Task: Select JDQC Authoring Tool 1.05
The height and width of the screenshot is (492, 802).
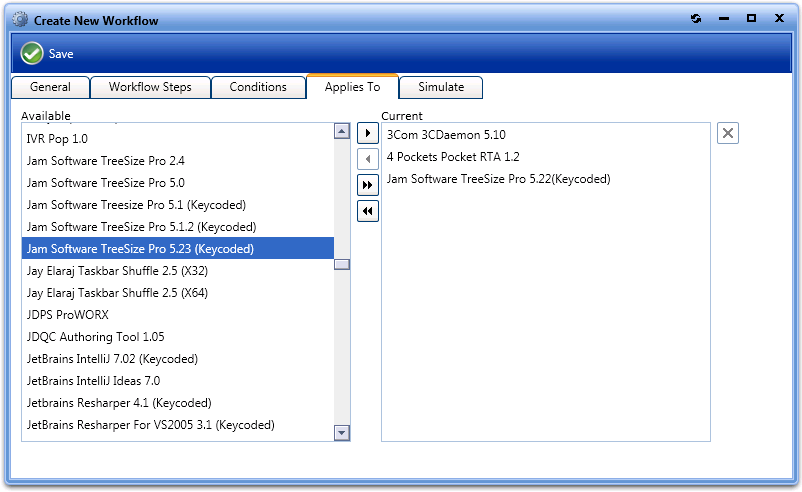Action: click(178, 337)
